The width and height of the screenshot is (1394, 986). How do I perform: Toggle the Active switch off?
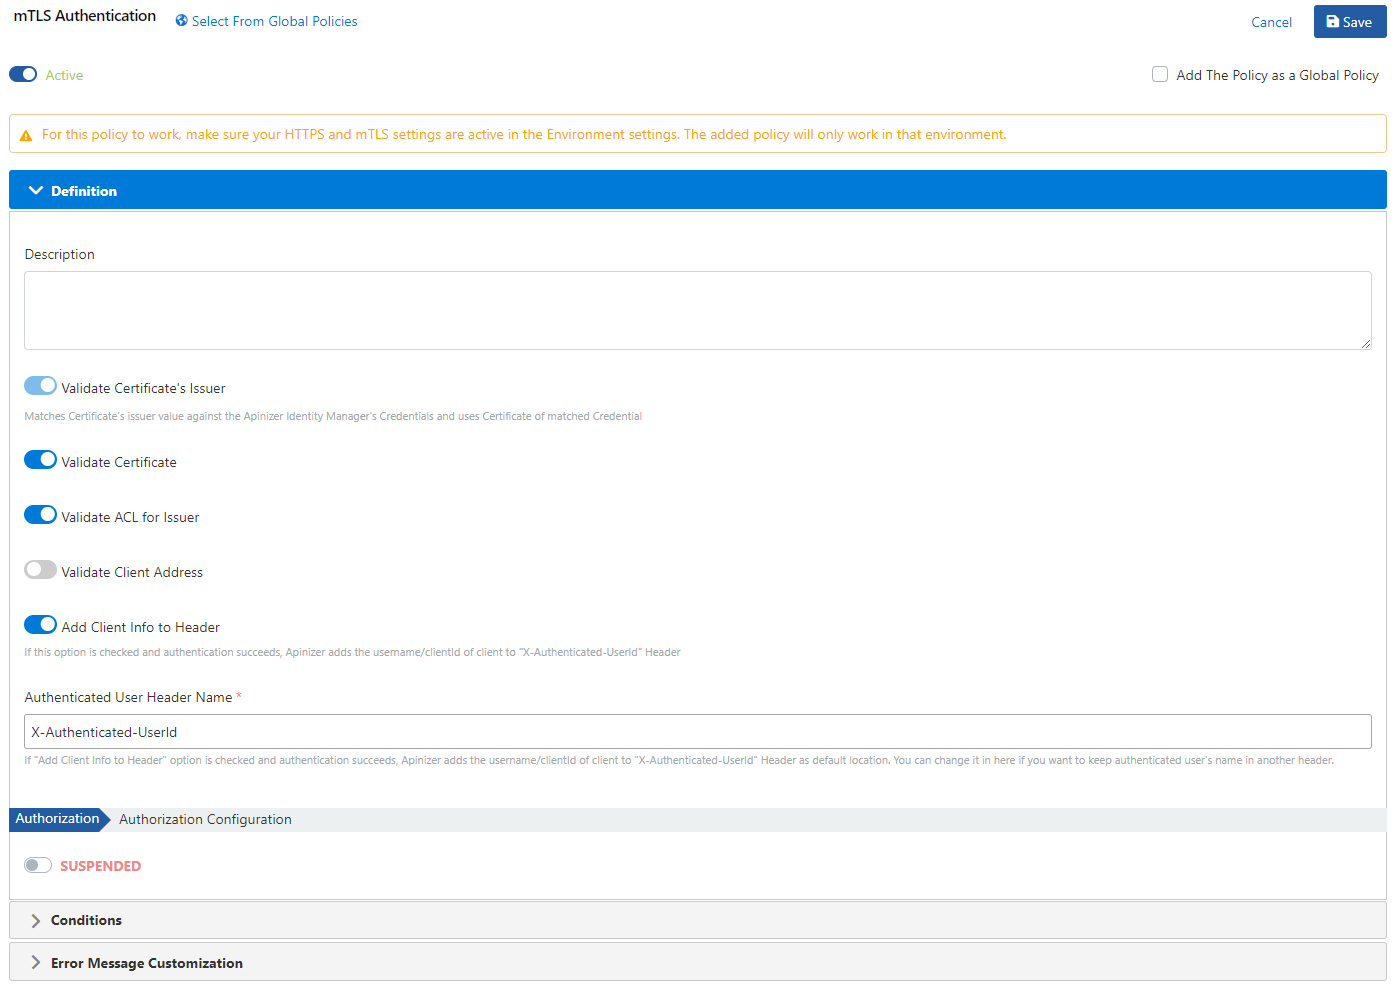pos(22,73)
